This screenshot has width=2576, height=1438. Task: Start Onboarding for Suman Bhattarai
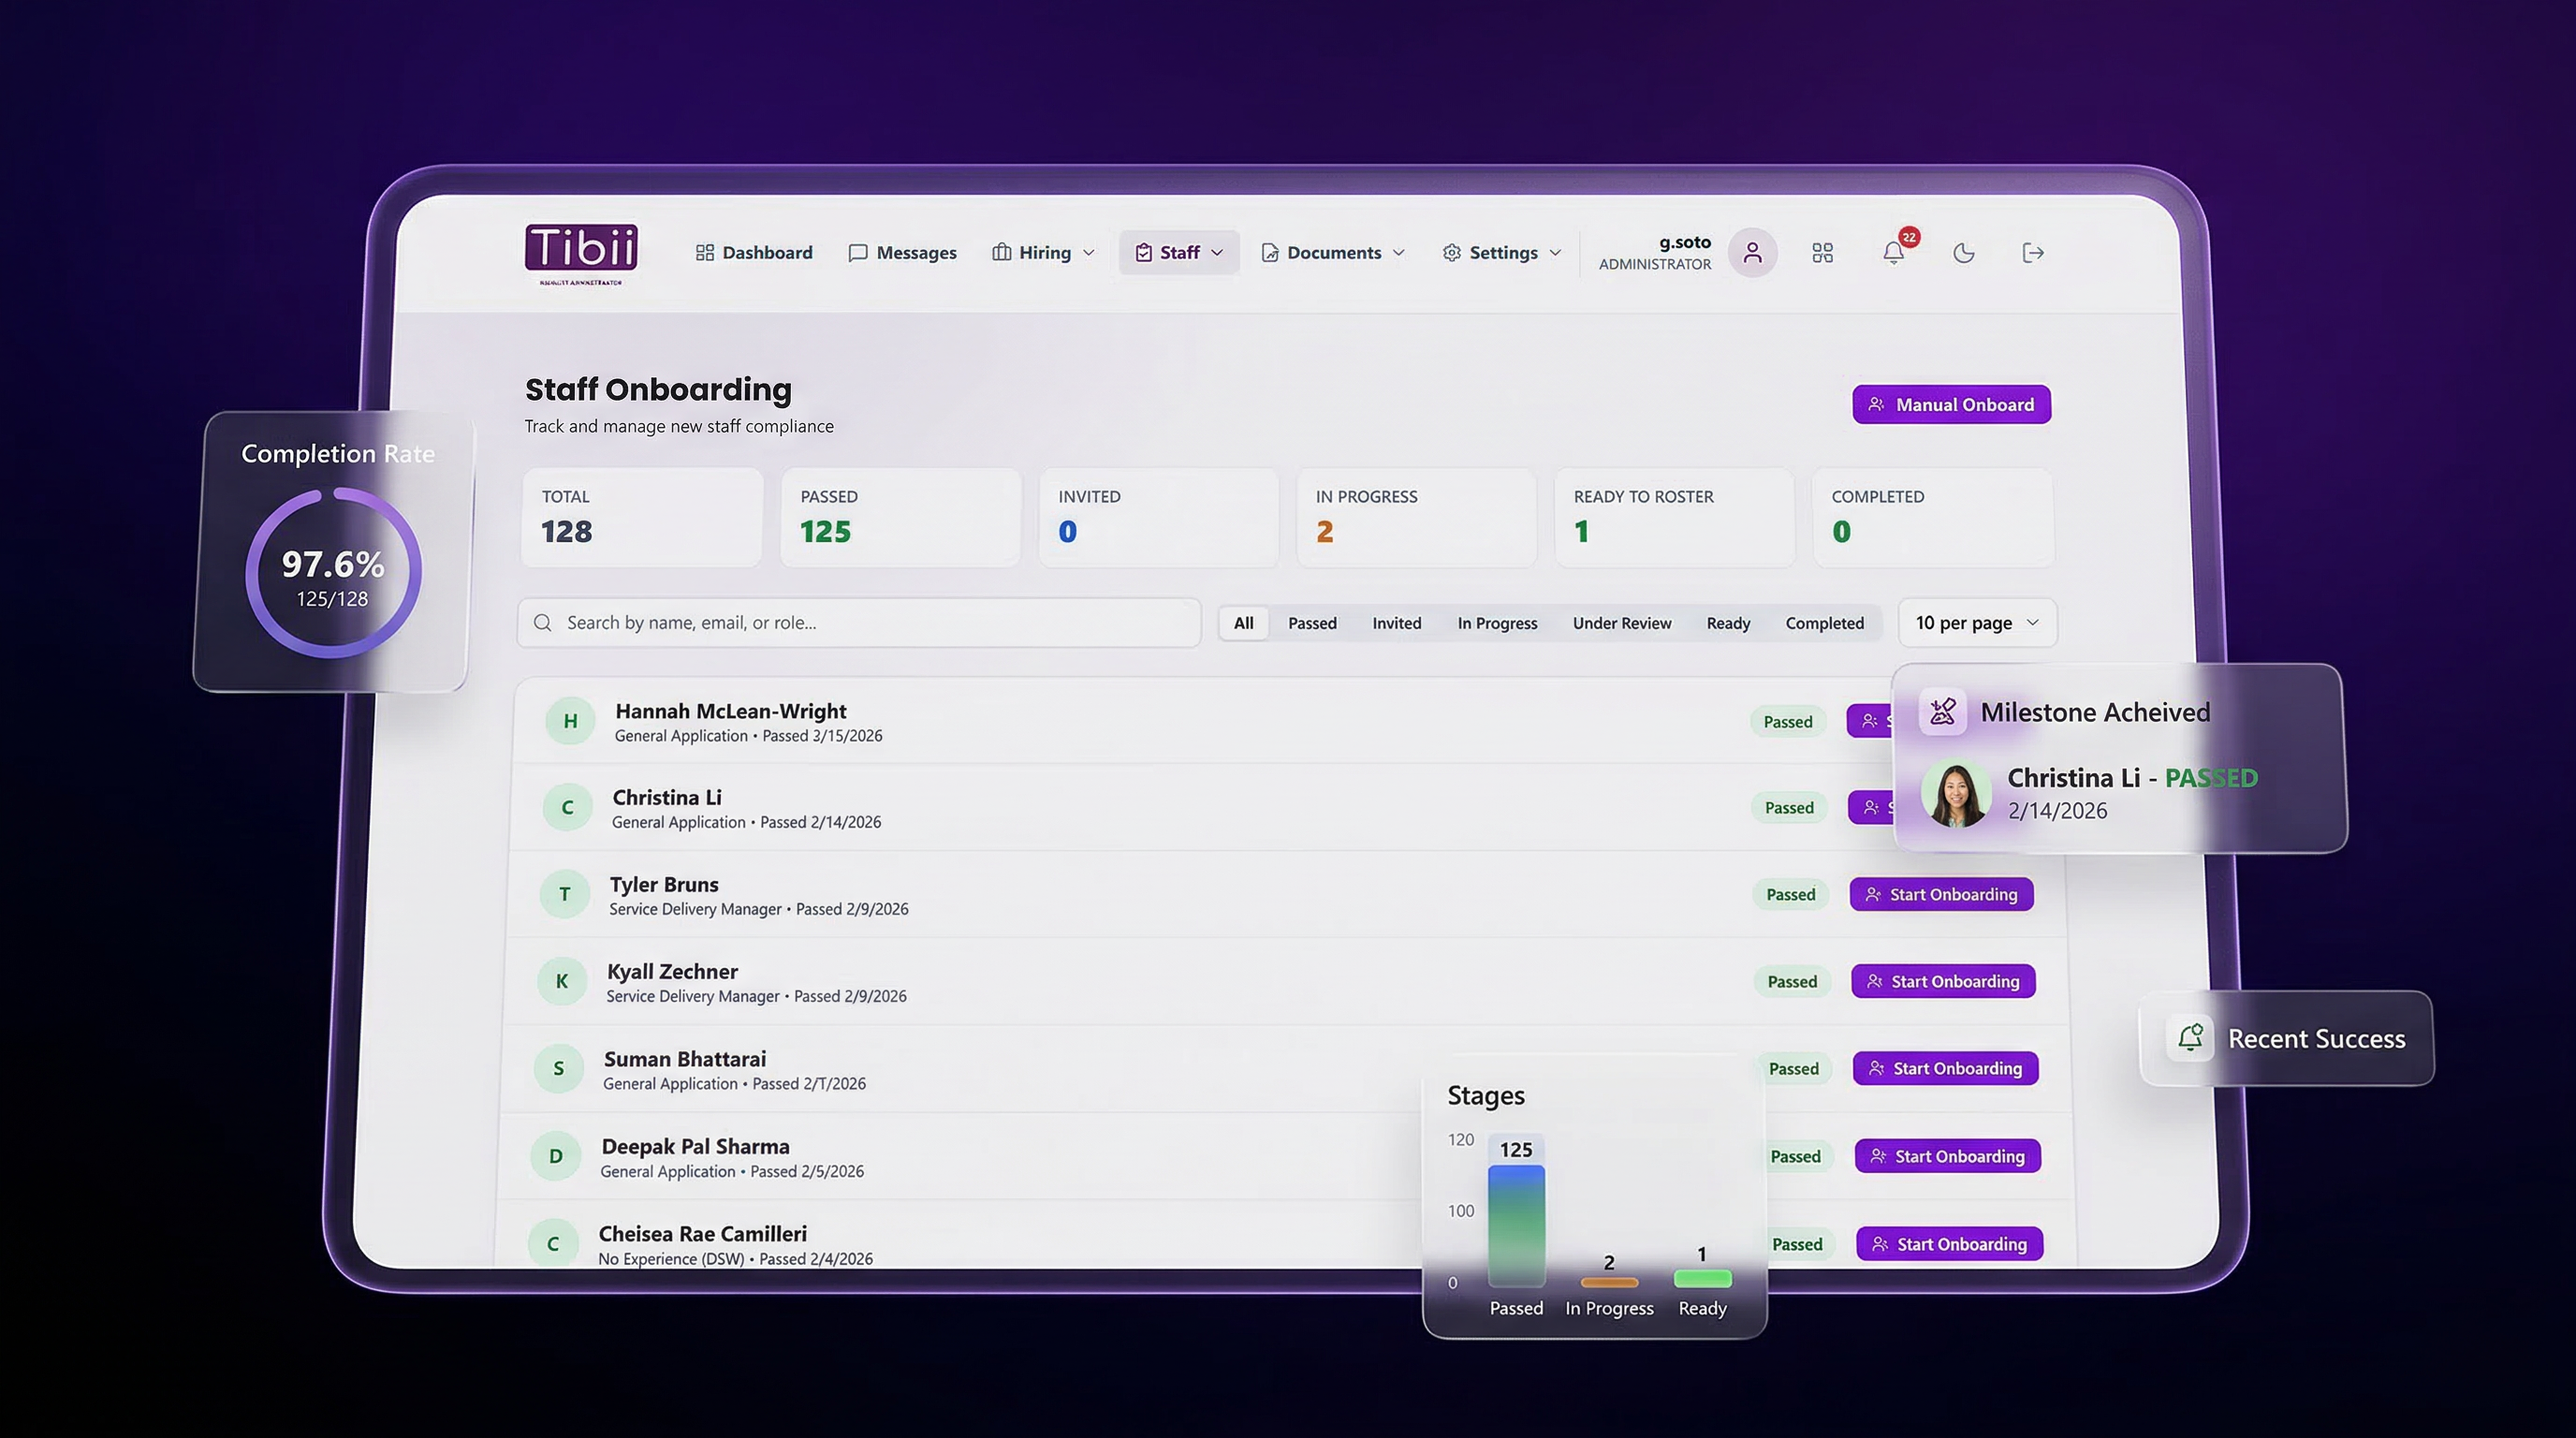pos(1945,1068)
